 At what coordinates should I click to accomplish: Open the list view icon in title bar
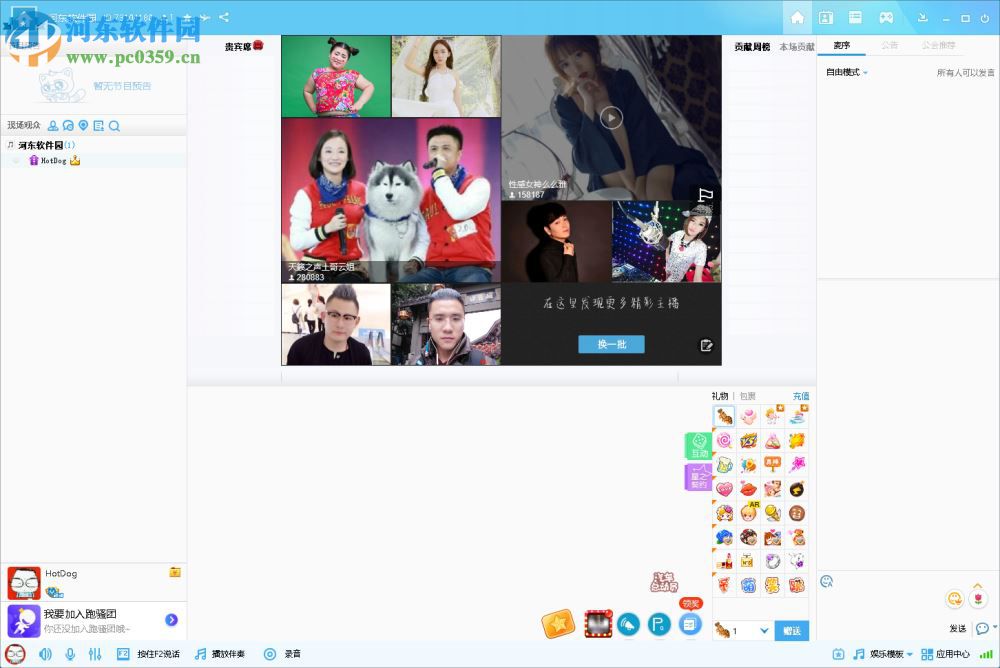[x=855, y=18]
